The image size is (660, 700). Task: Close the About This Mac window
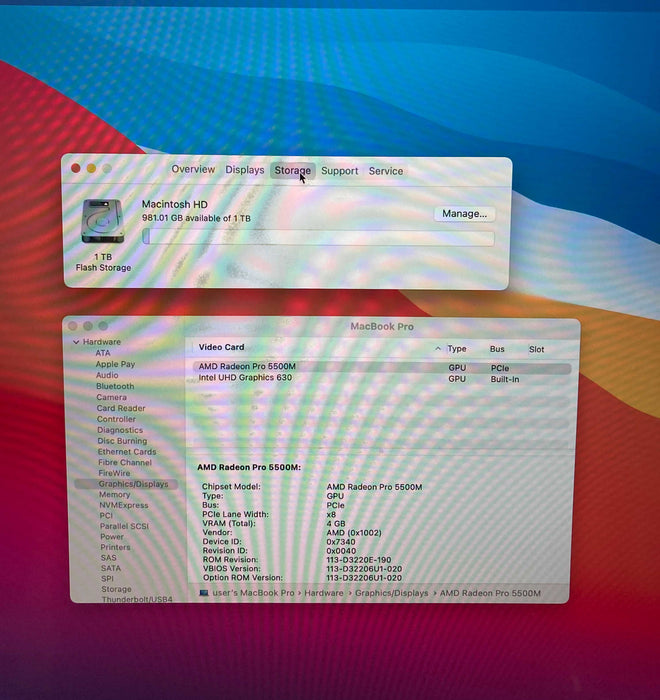[x=75, y=168]
